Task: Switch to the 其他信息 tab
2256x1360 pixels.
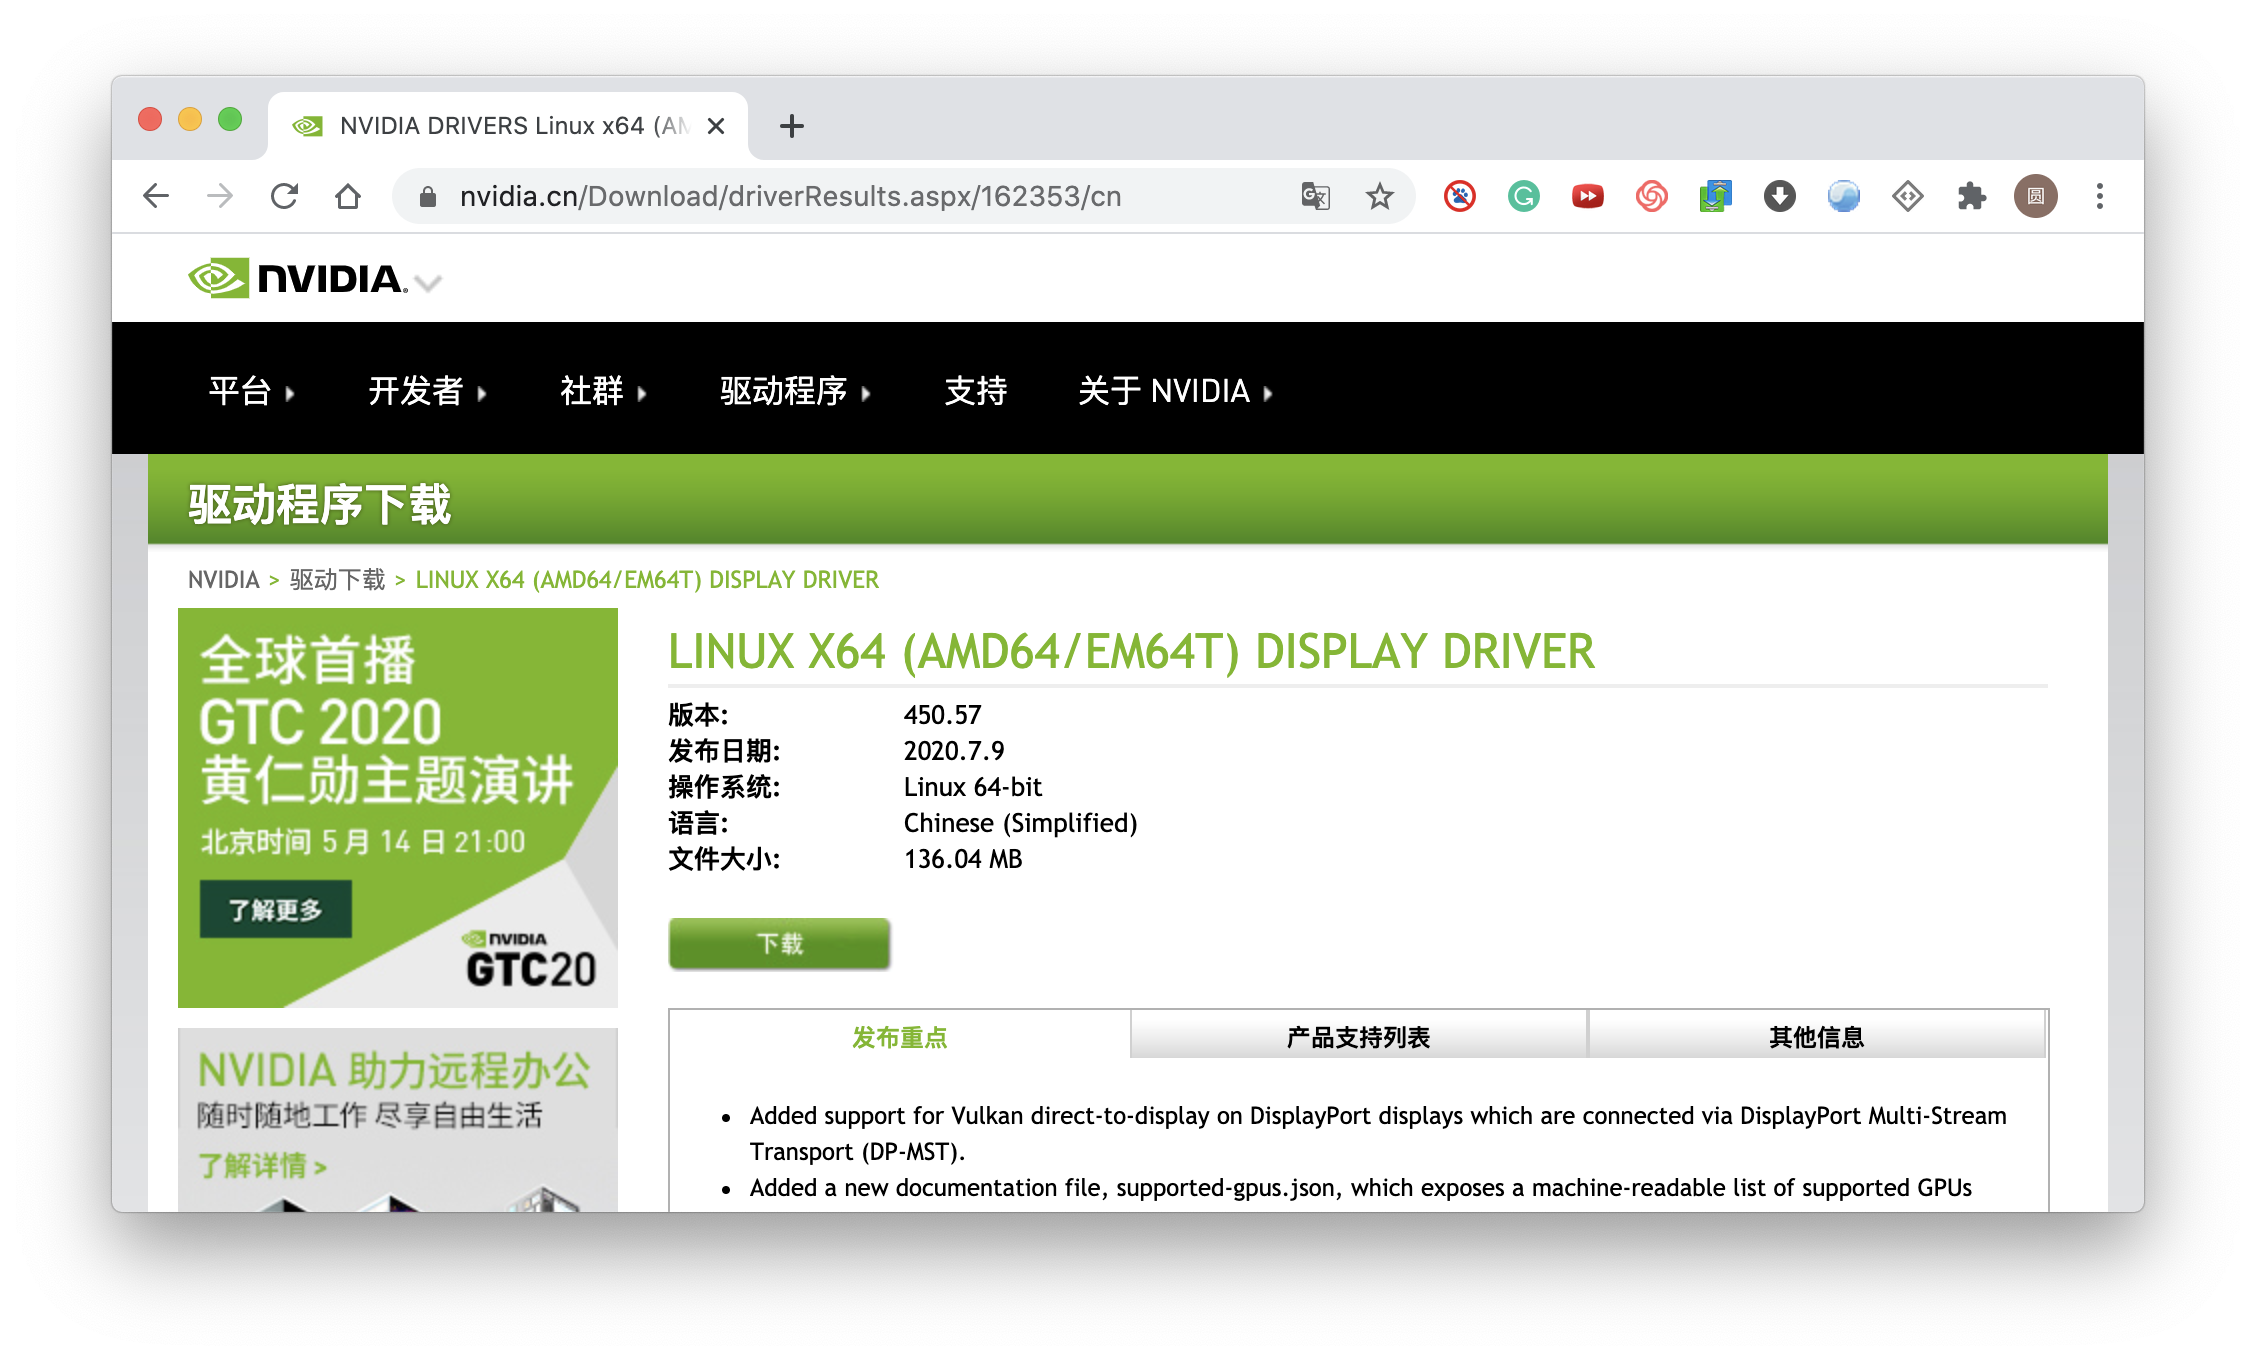Action: coord(1816,1037)
